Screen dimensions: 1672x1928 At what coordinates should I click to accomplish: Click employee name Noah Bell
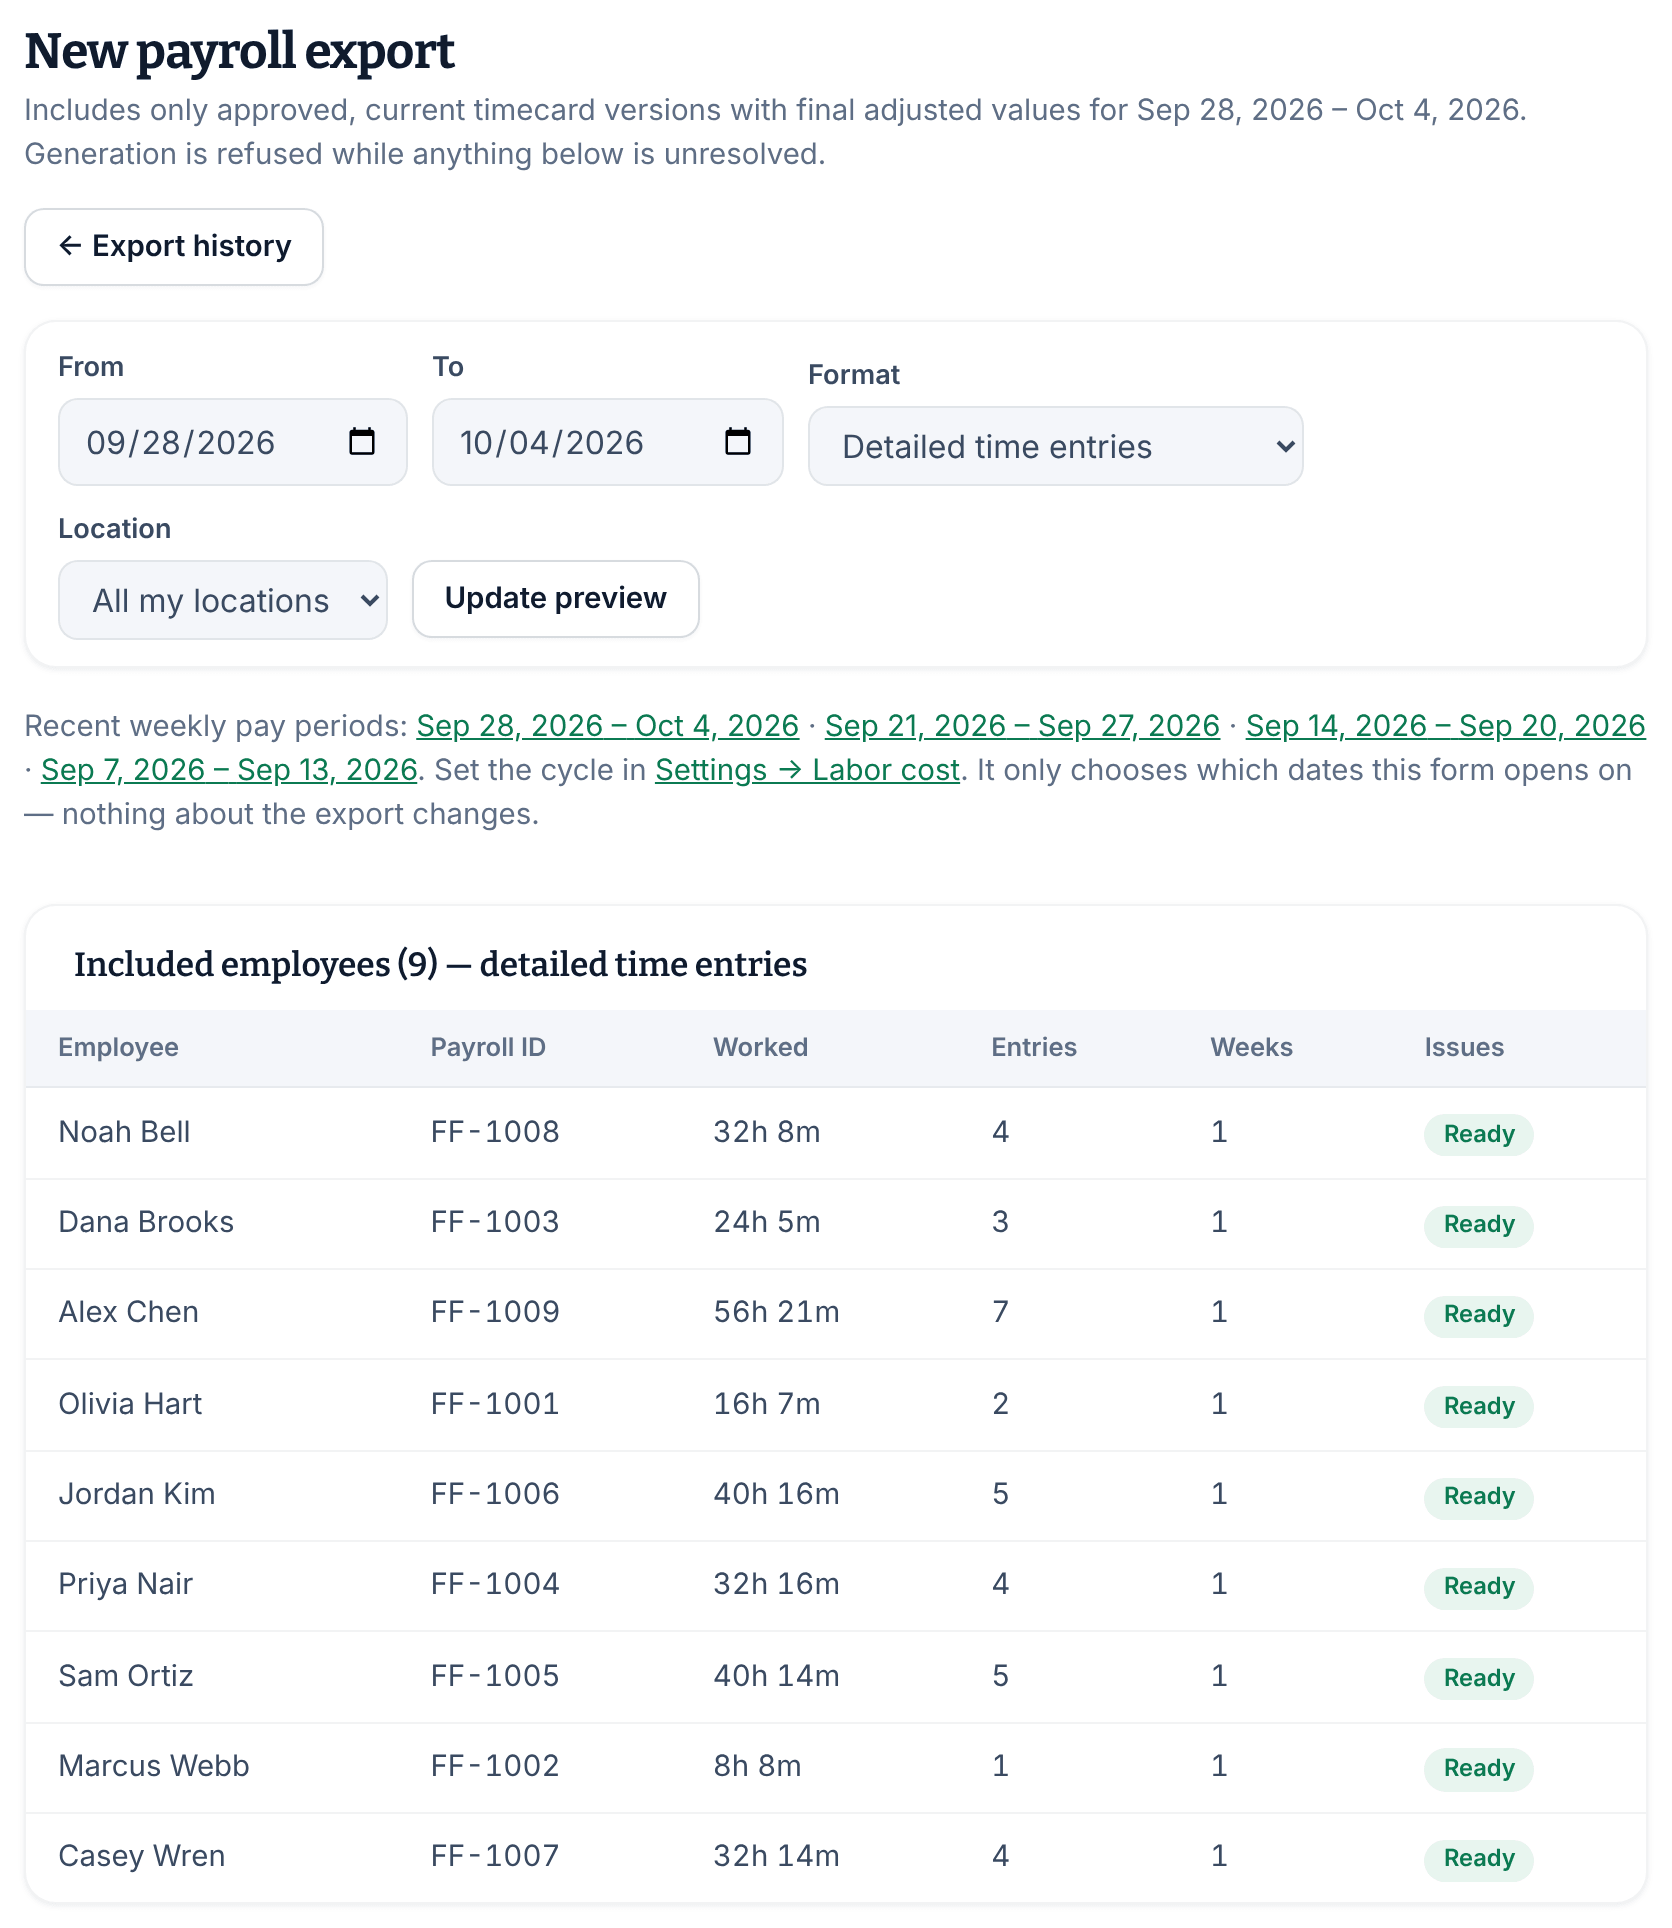125,1132
